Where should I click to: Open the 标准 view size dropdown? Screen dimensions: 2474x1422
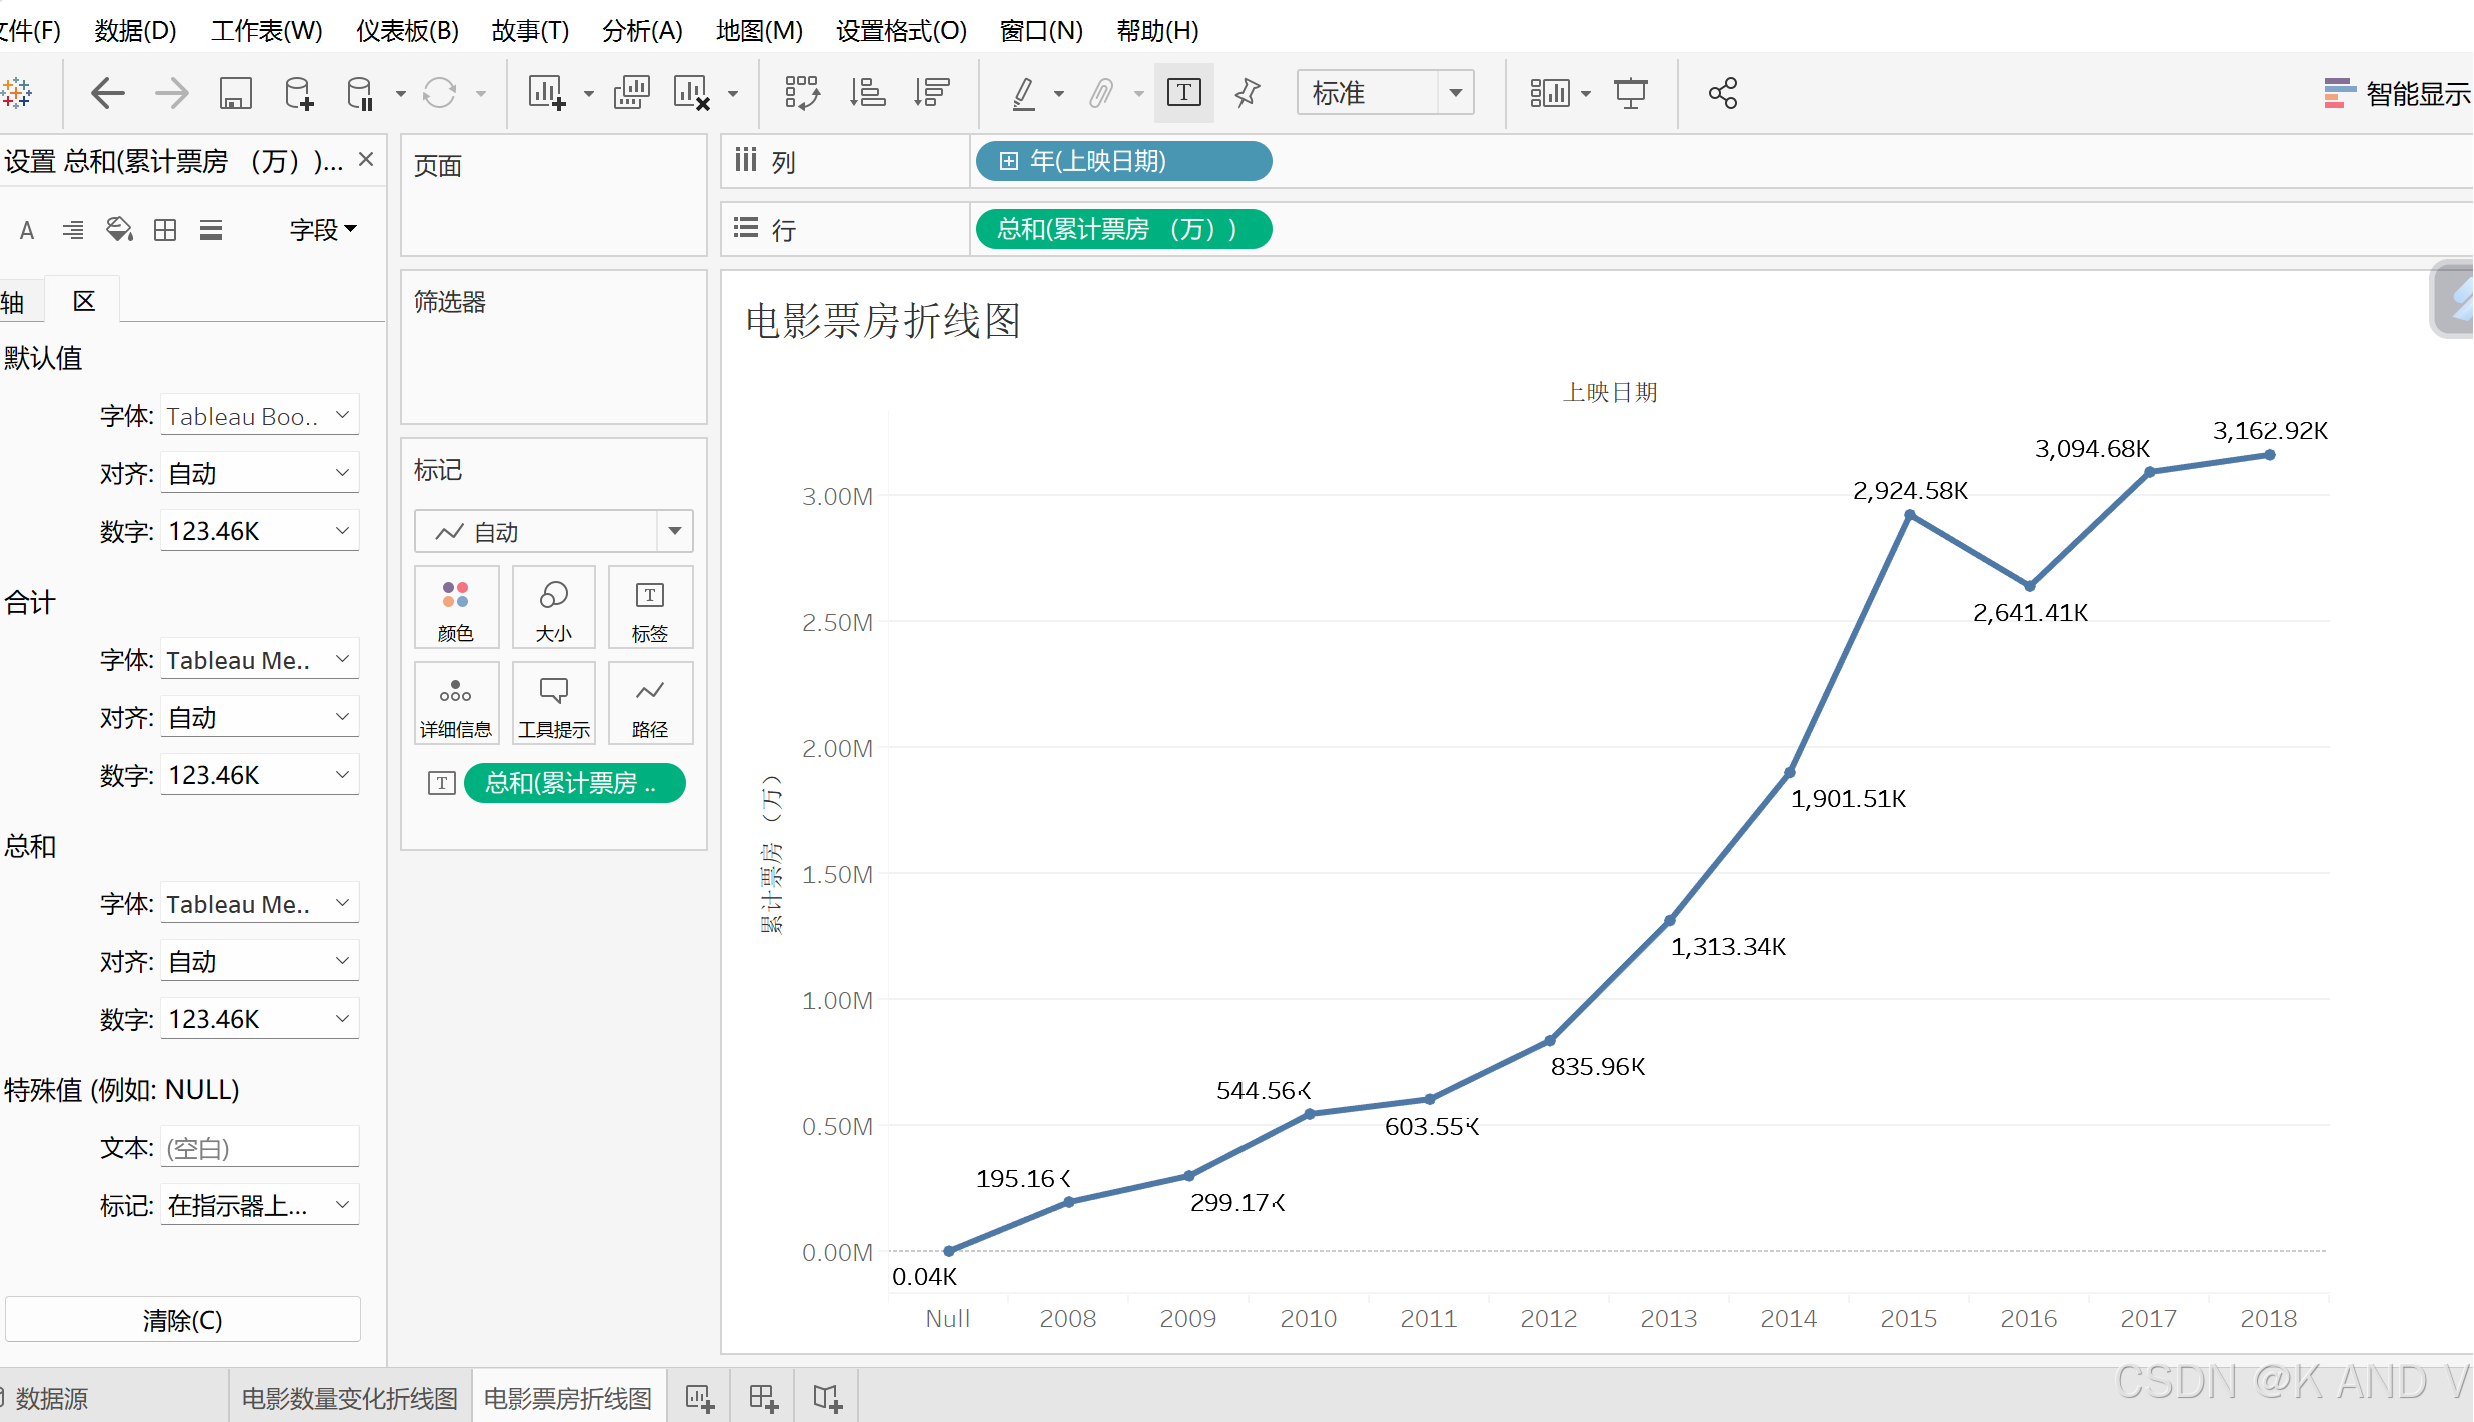pos(1455,93)
